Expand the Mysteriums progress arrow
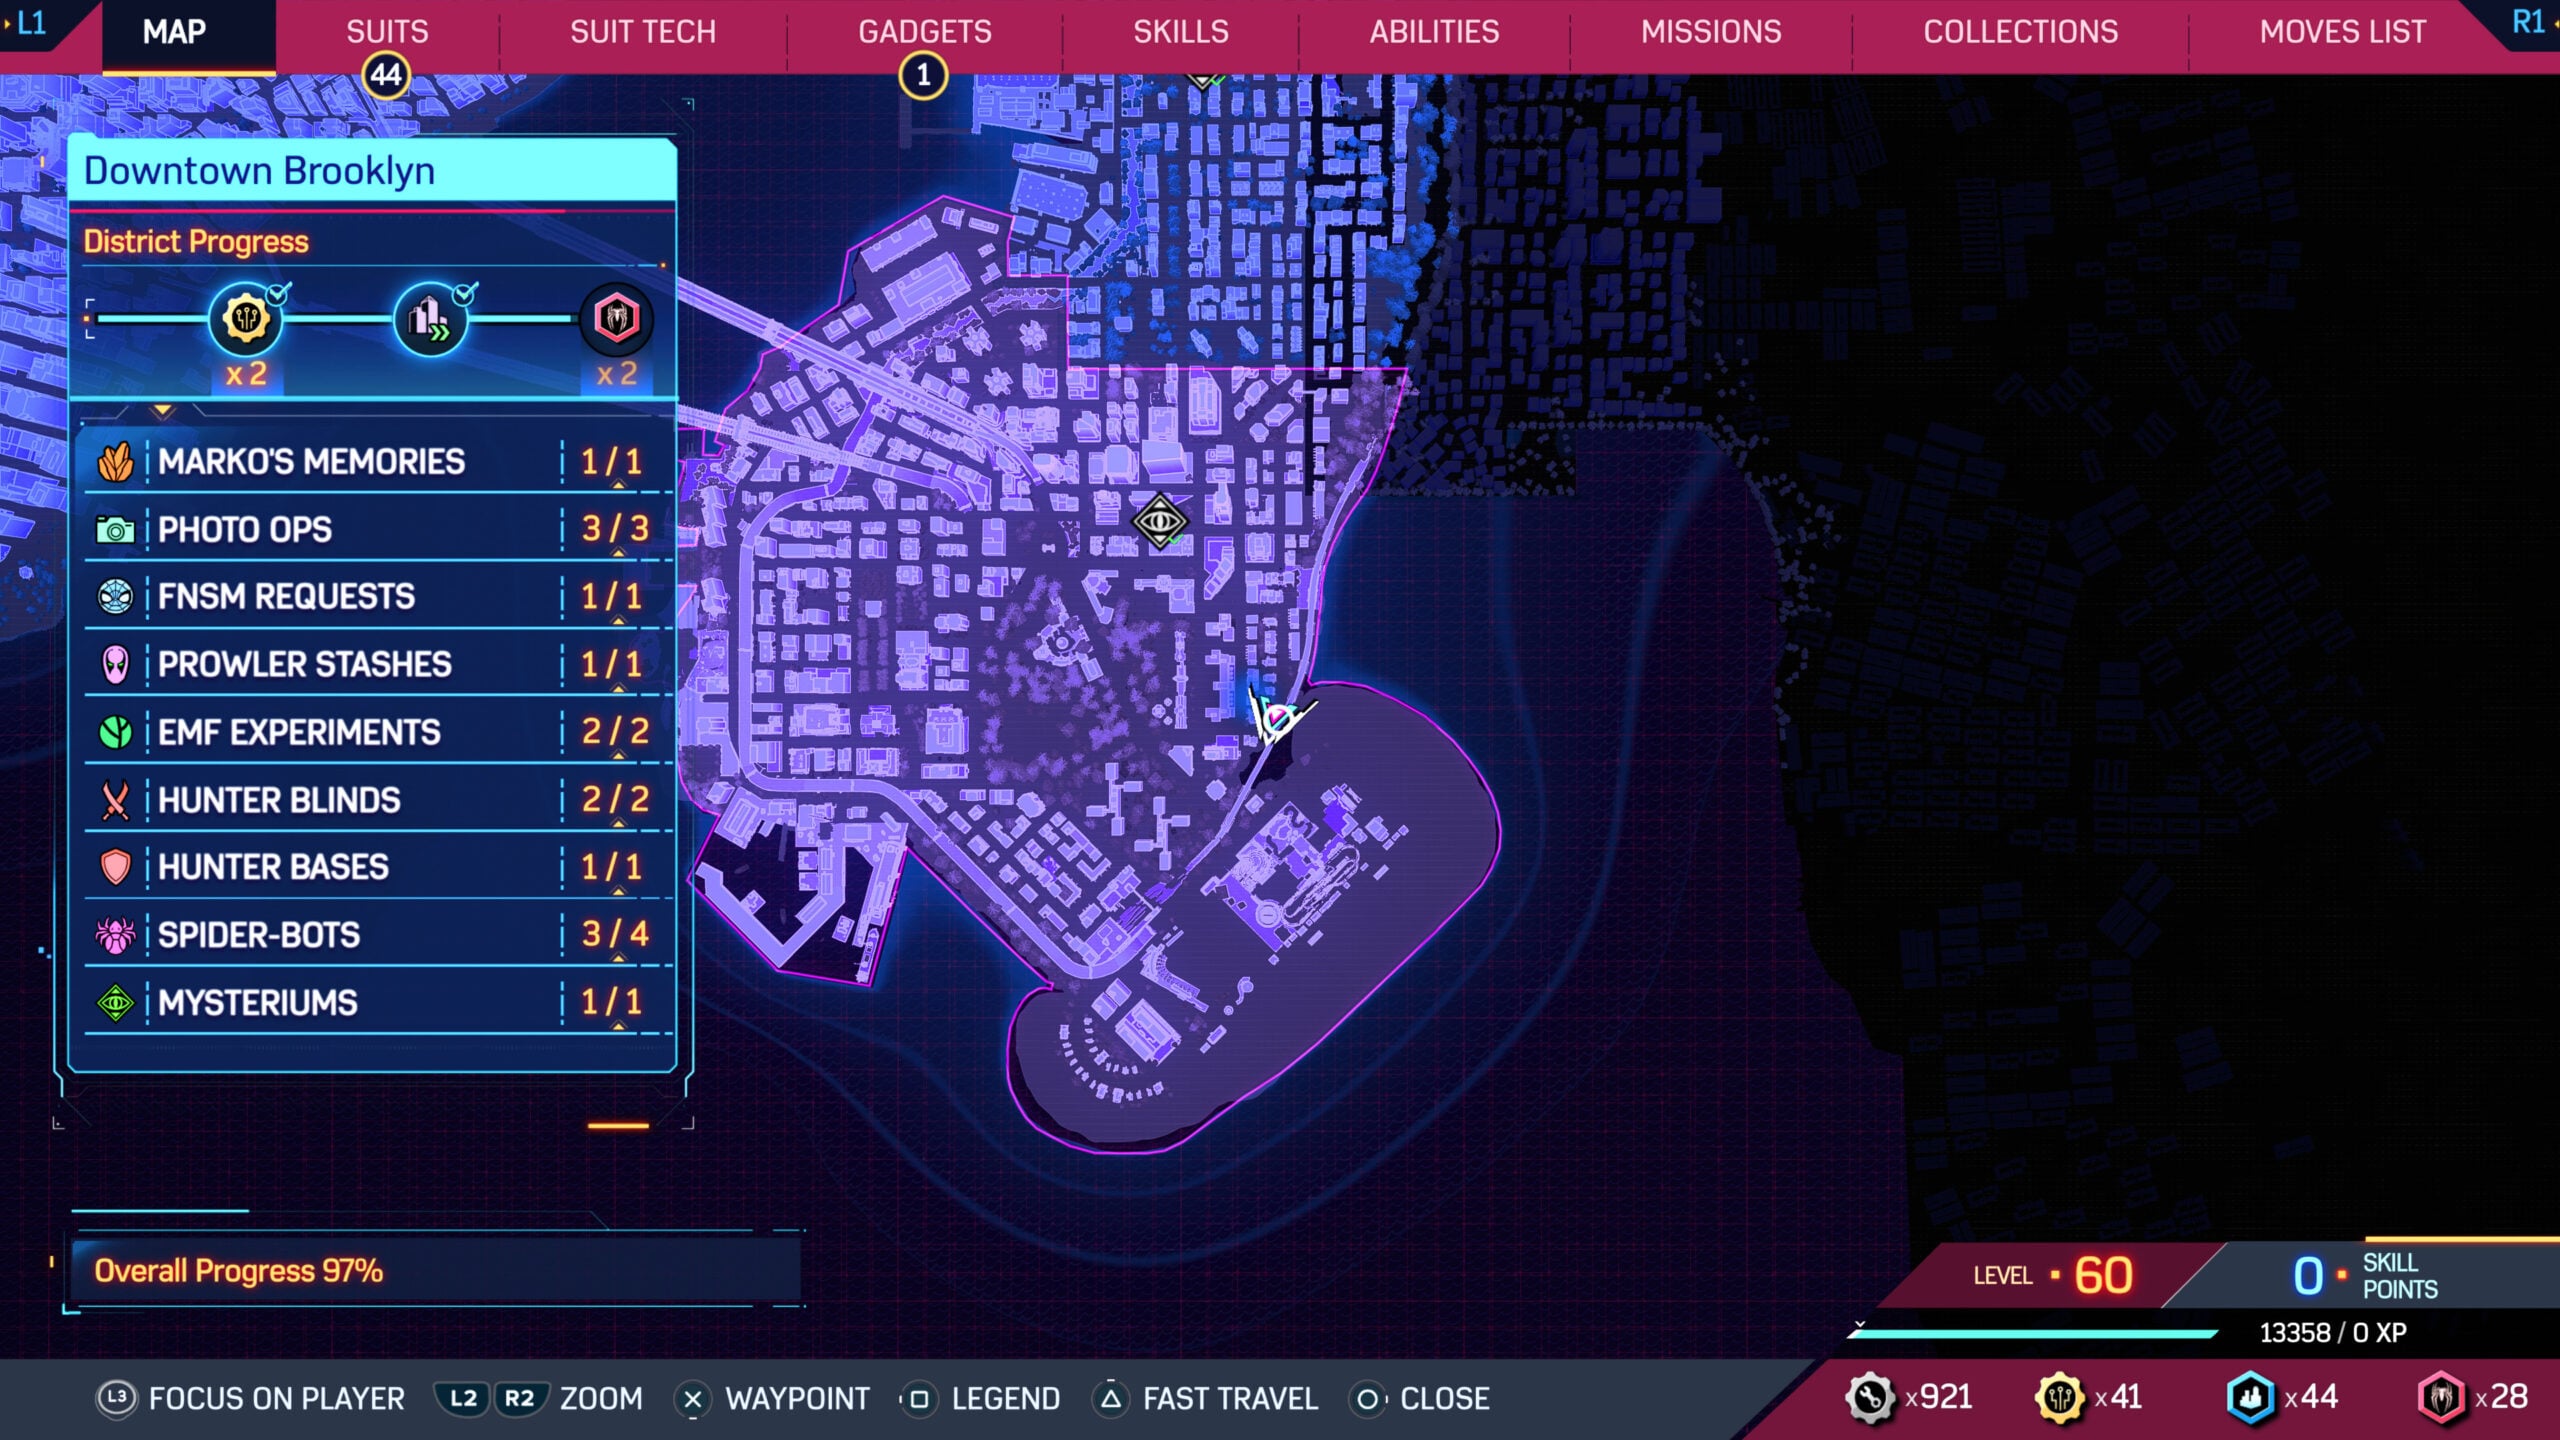This screenshot has width=2560, height=1440. [621, 1028]
